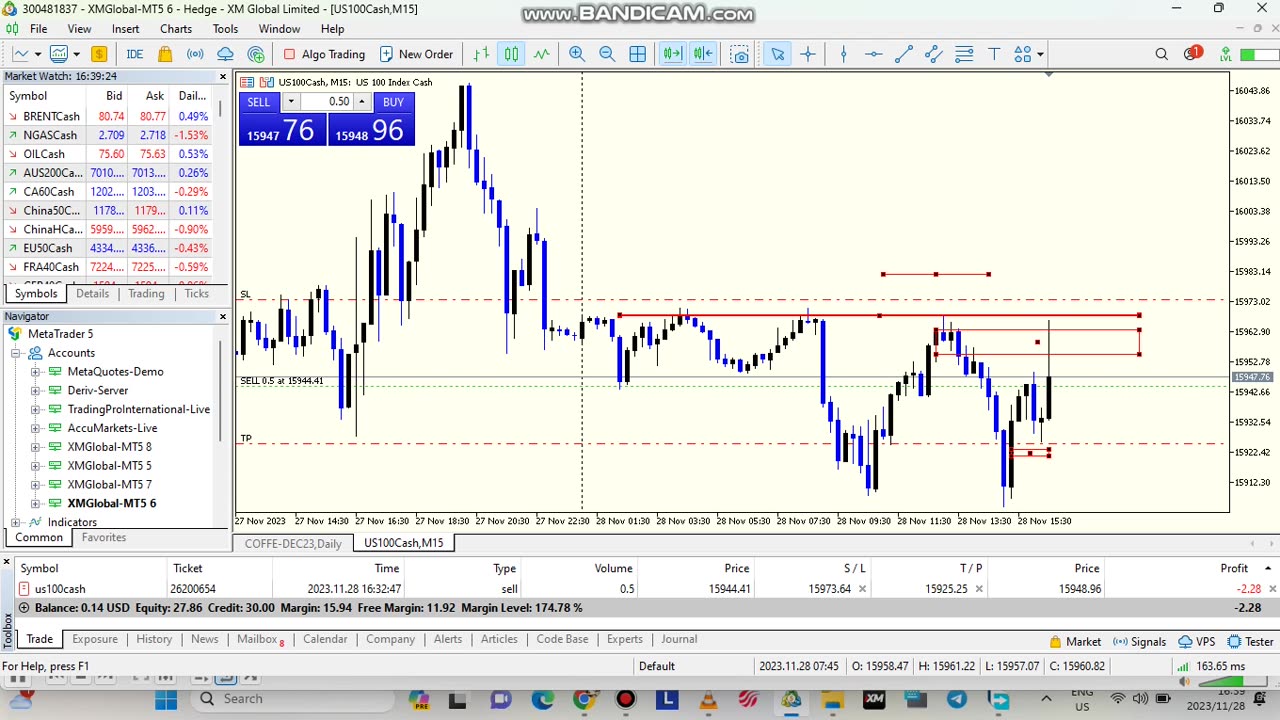Zoom out on the chart
The height and width of the screenshot is (720, 1280).
[x=607, y=54]
